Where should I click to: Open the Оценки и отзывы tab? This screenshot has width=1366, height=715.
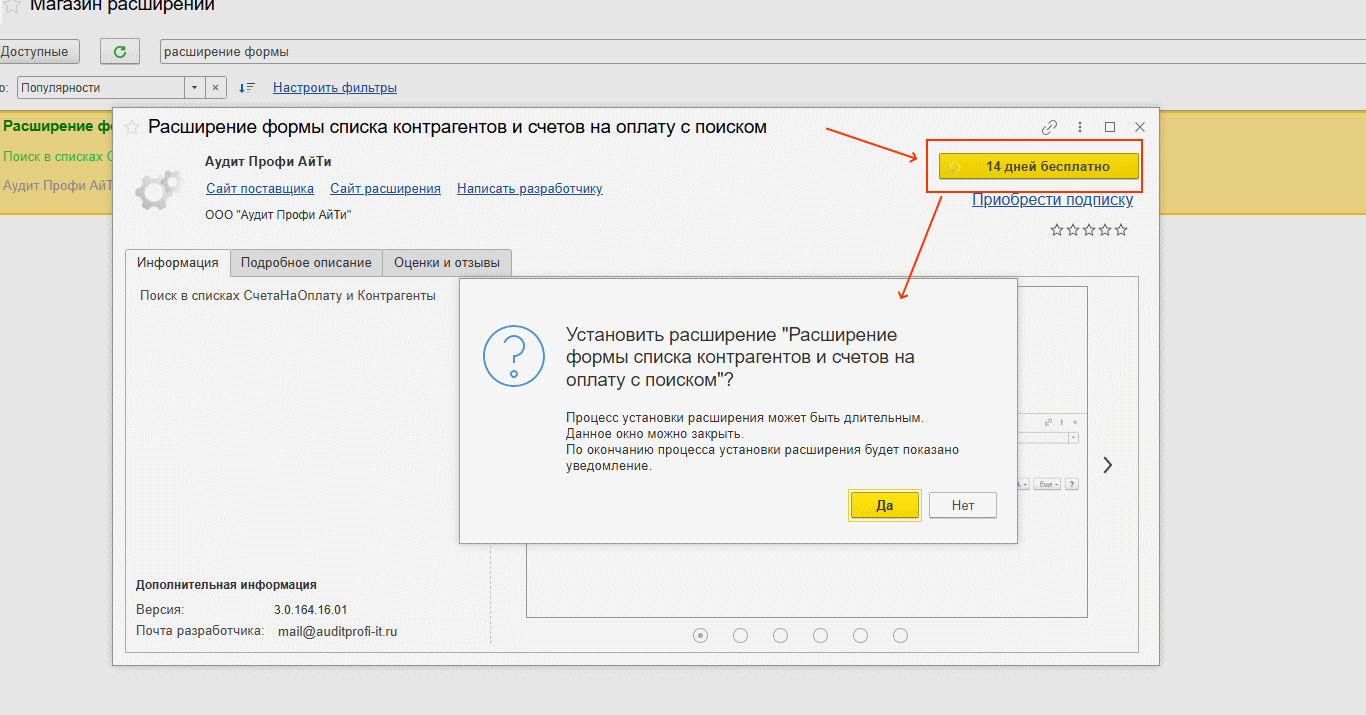click(x=447, y=263)
